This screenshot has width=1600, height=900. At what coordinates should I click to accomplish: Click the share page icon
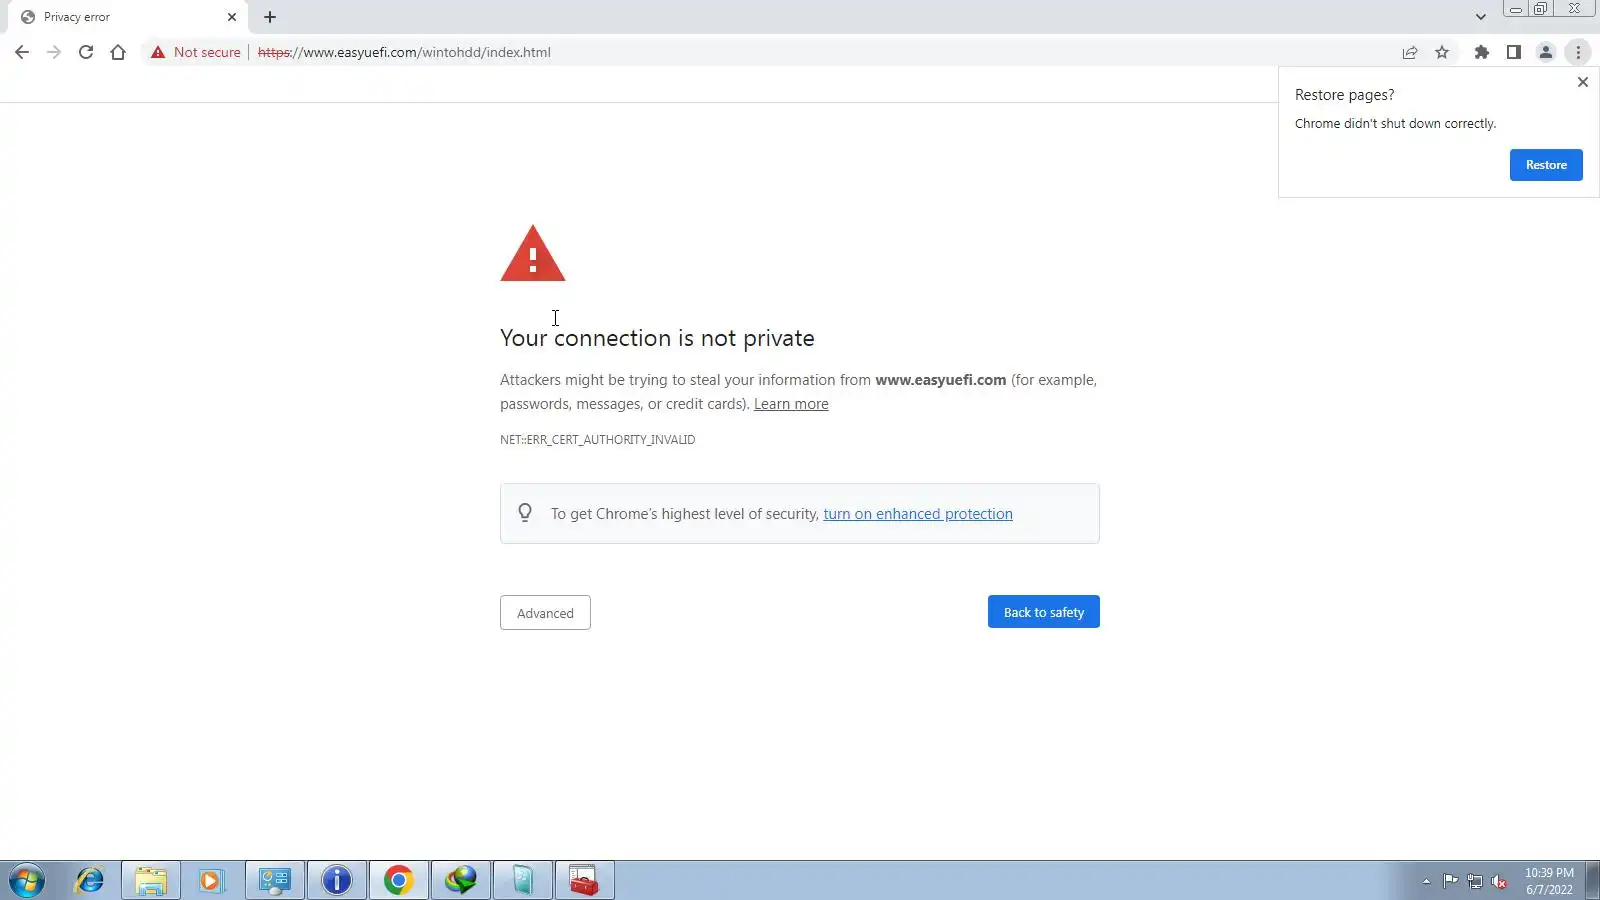(x=1410, y=52)
